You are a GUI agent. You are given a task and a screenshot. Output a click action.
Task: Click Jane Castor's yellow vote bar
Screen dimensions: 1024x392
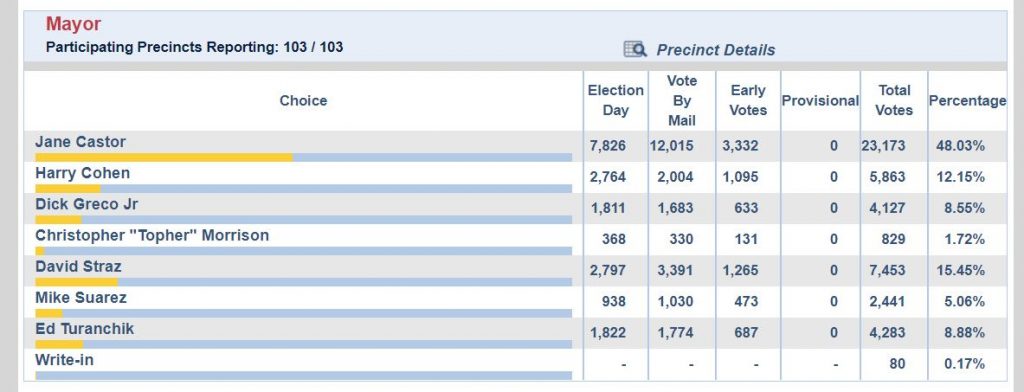coord(164,157)
